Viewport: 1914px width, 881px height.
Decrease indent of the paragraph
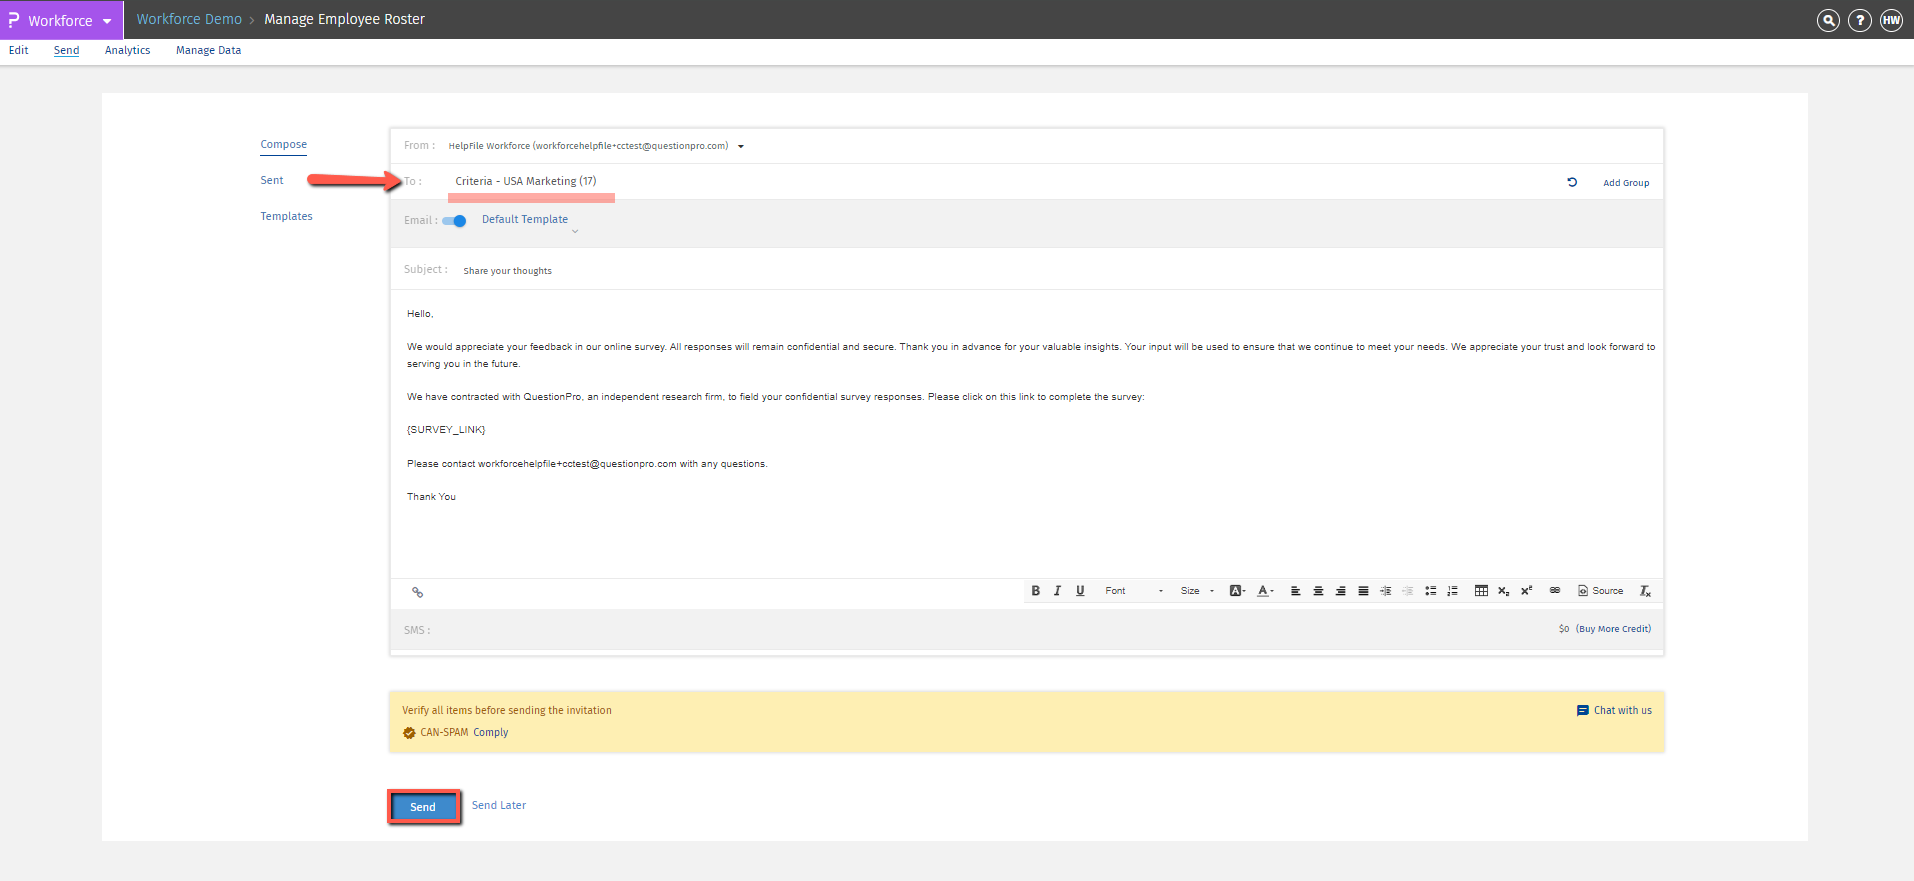click(x=1407, y=591)
